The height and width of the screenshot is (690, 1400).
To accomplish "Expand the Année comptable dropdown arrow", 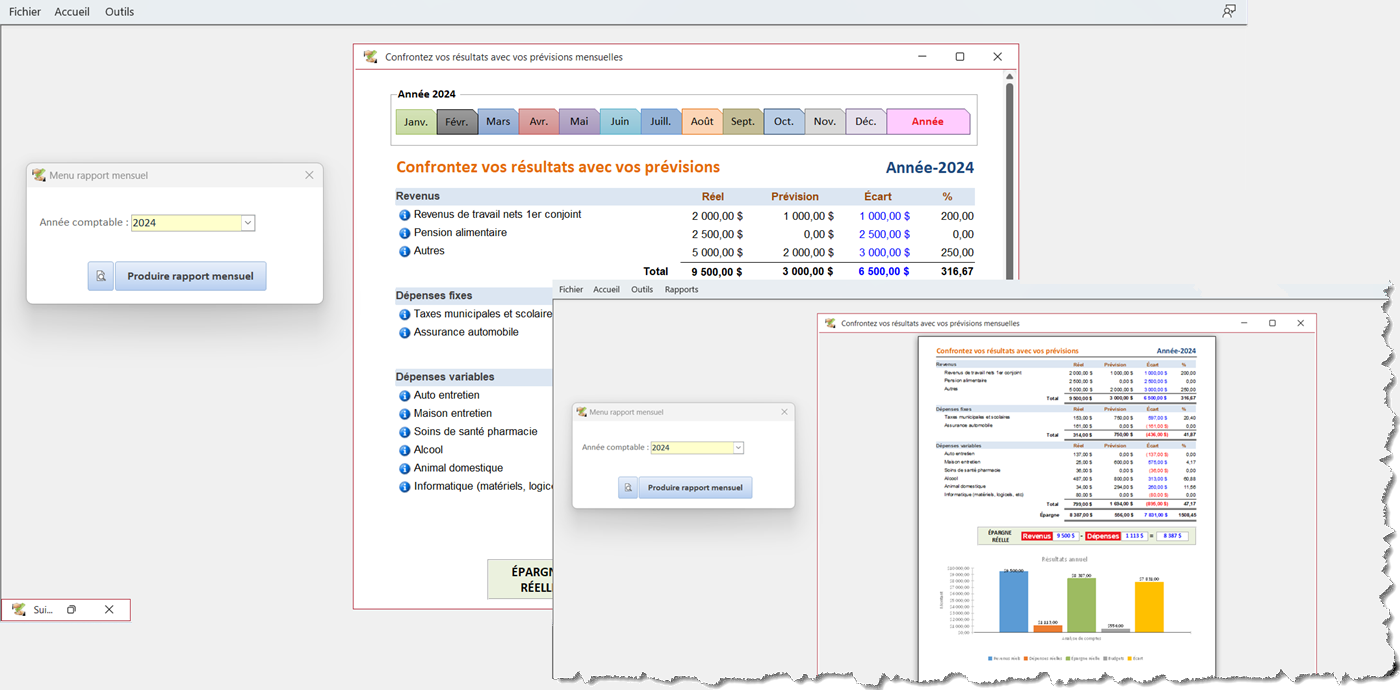I will [248, 223].
